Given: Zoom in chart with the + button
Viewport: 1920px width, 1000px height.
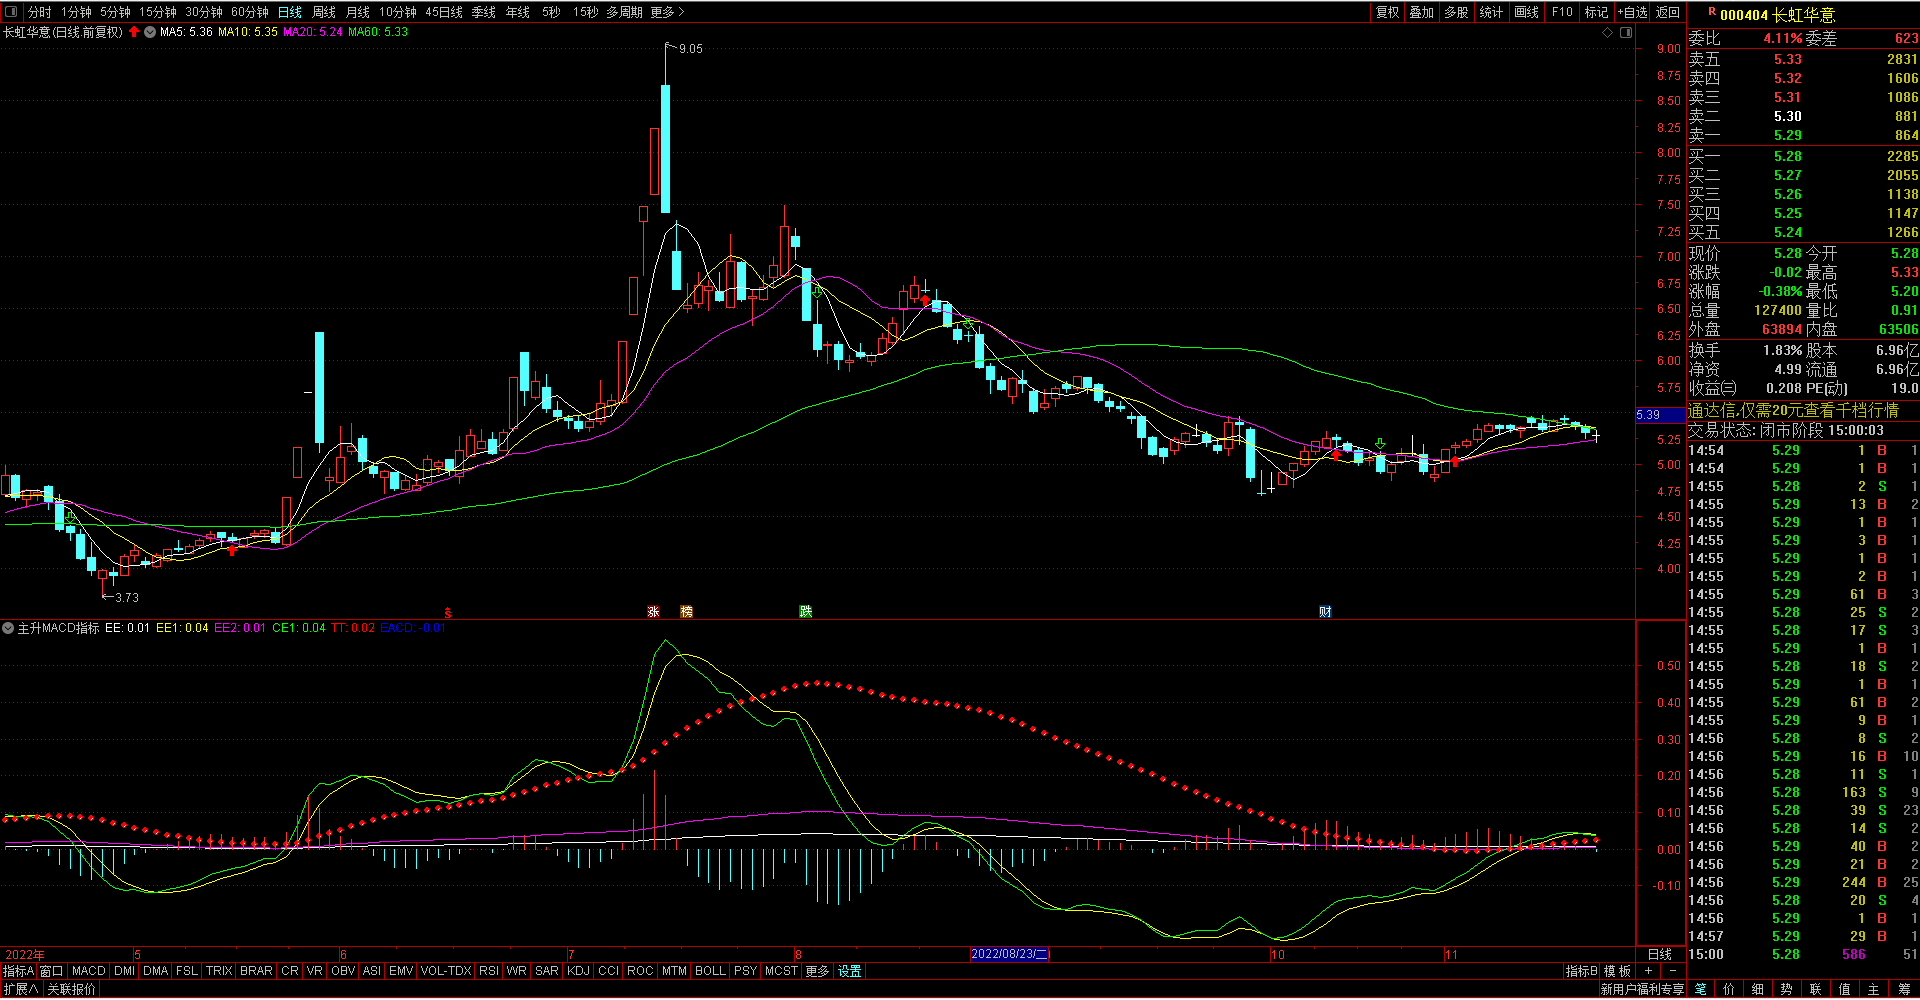Looking at the screenshot, I should point(1648,971).
